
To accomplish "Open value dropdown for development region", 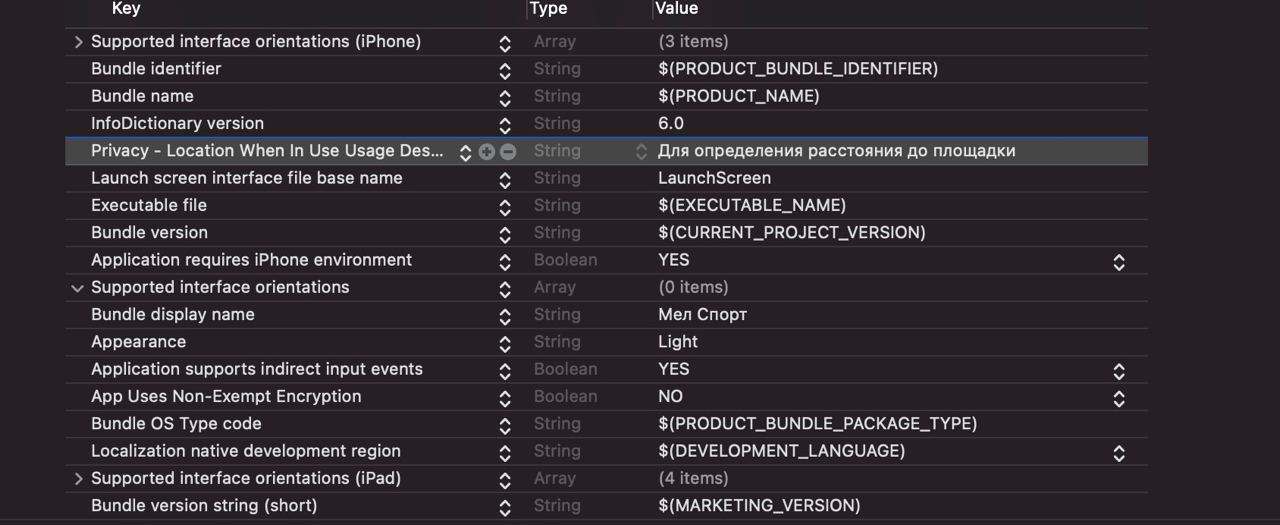I will (1119, 453).
